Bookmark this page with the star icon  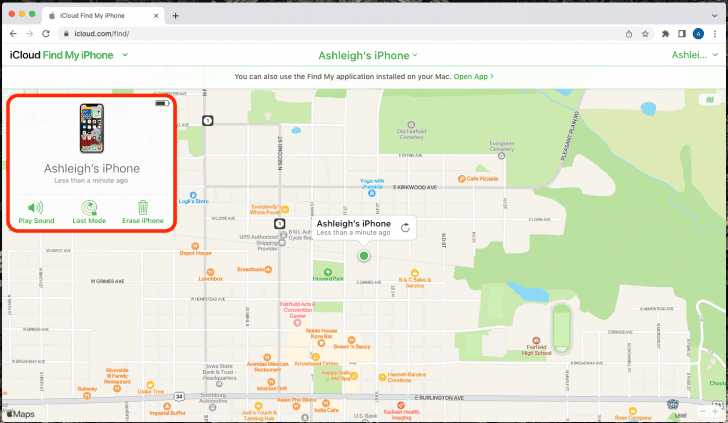pos(646,33)
